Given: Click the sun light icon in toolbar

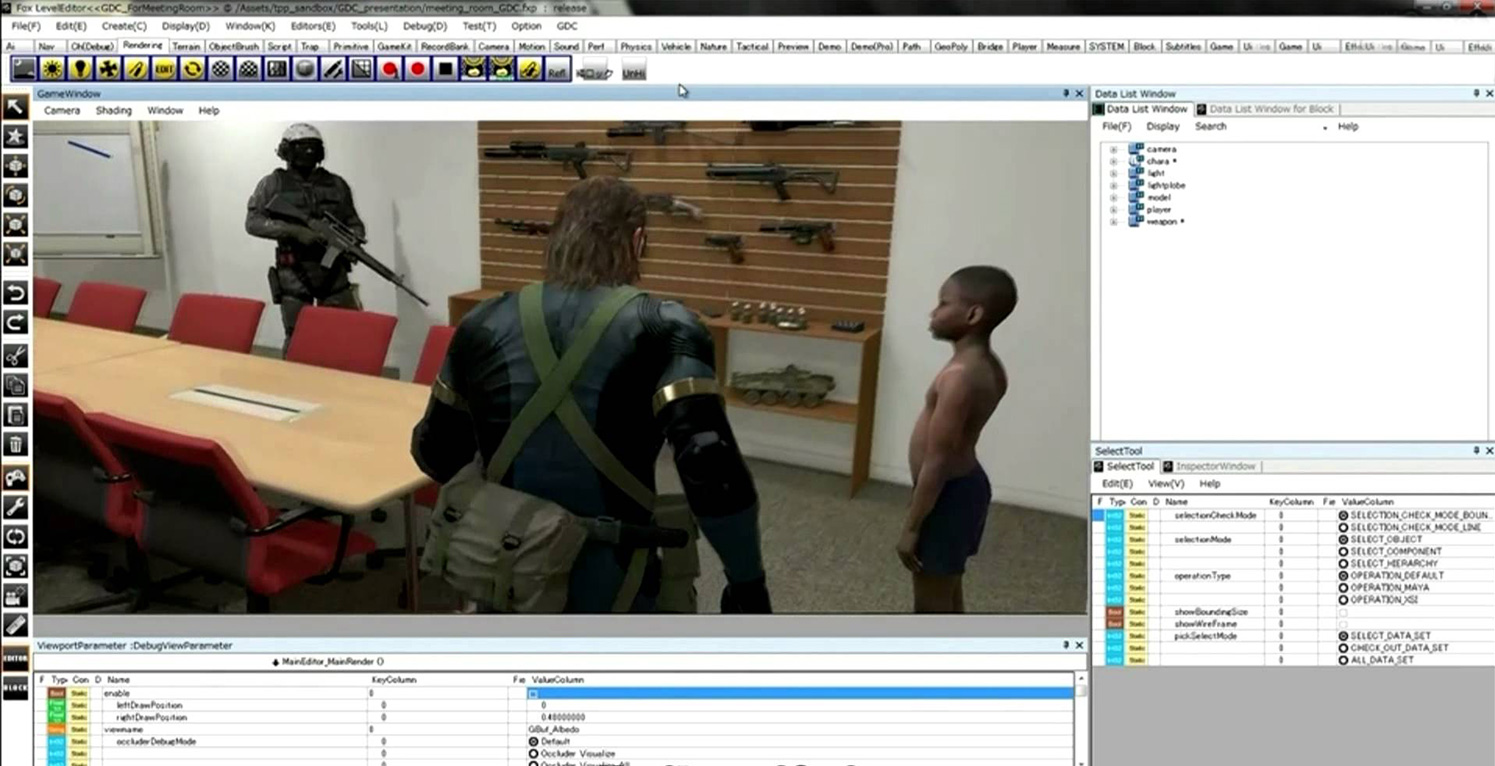Looking at the screenshot, I should [x=52, y=69].
